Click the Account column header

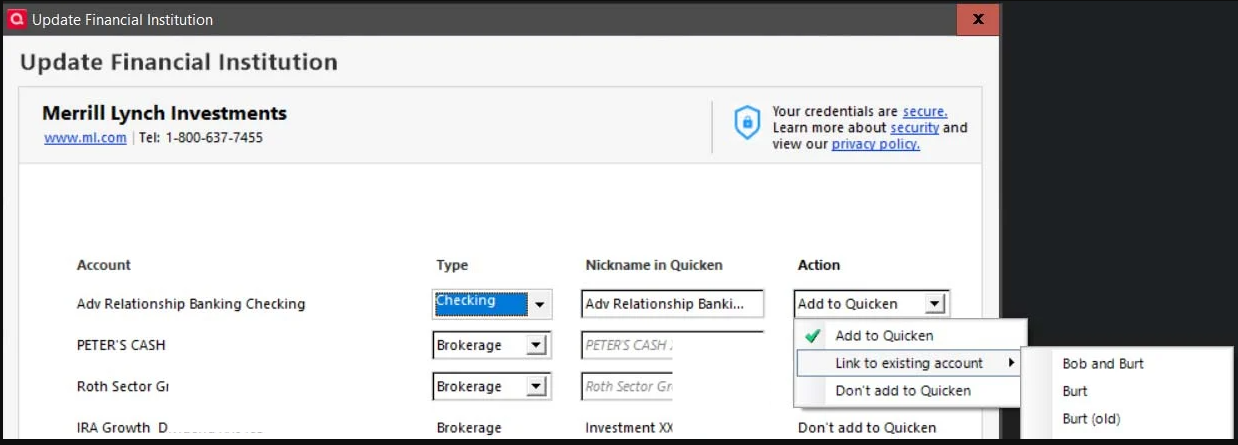pos(104,265)
